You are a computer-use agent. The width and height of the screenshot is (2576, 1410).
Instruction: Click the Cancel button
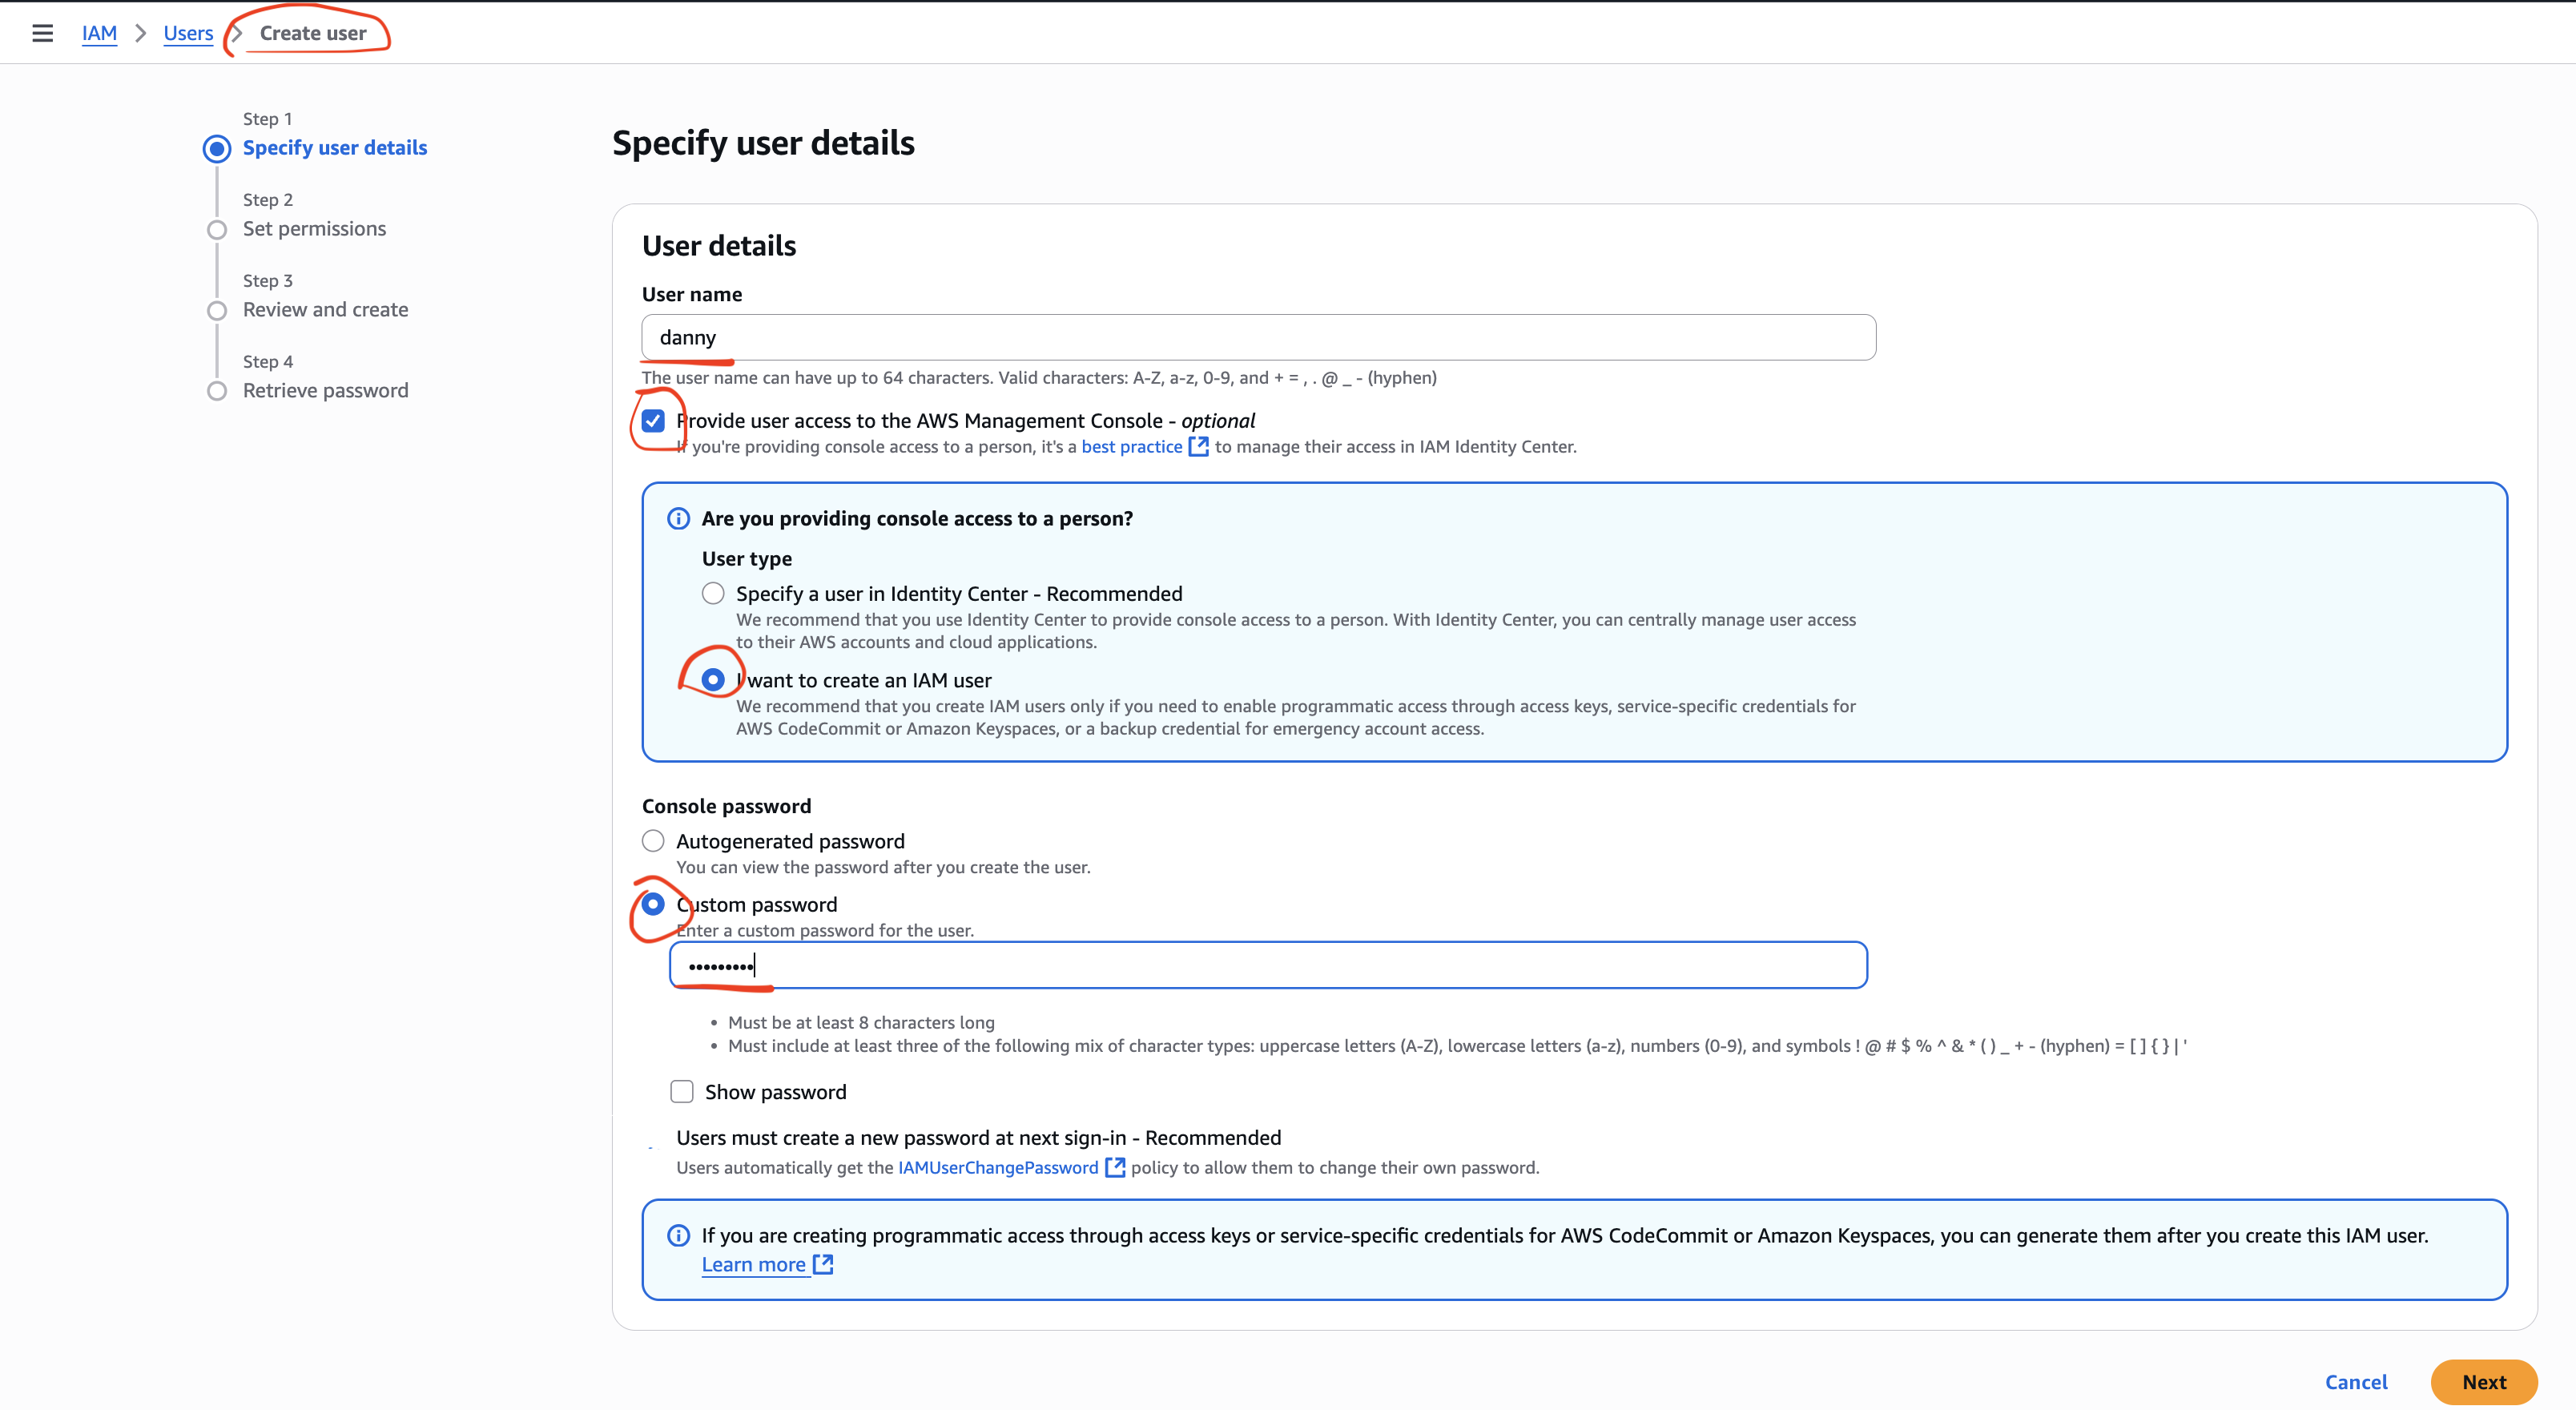(2355, 1381)
